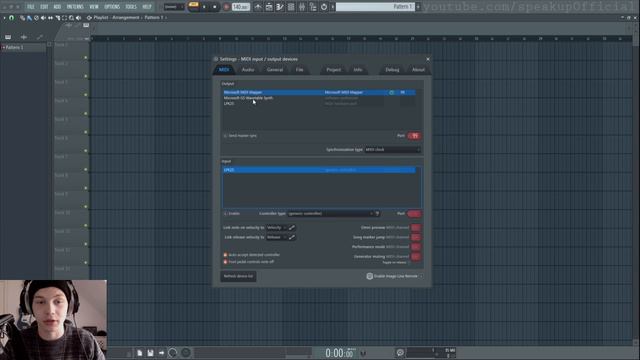Image resolution: width=640 pixels, height=360 pixels.
Task: Open the OPTIONS menu
Action: click(x=112, y=7)
